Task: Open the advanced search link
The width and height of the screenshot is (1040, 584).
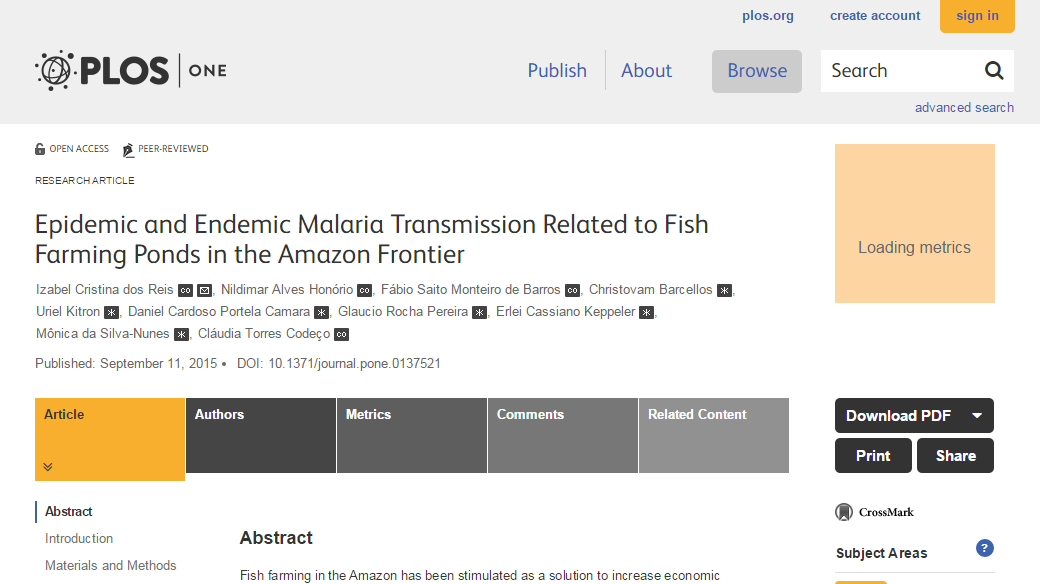Action: click(x=964, y=107)
